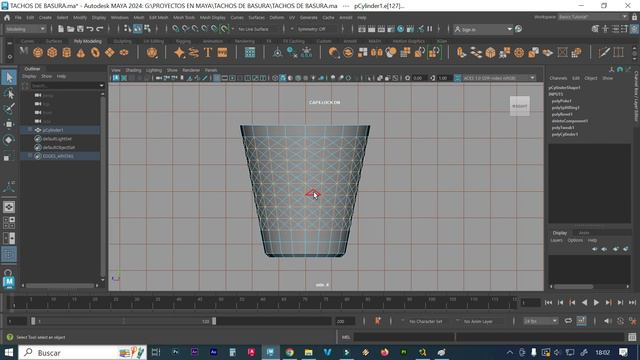This screenshot has width=640, height=360.
Task: Click the Play forwards button
Action: [x=596, y=302]
